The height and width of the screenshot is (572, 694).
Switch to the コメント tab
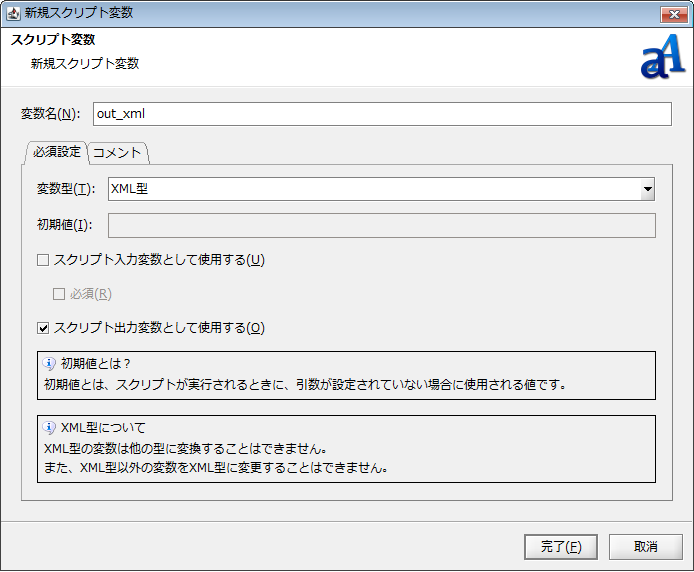tap(117, 153)
